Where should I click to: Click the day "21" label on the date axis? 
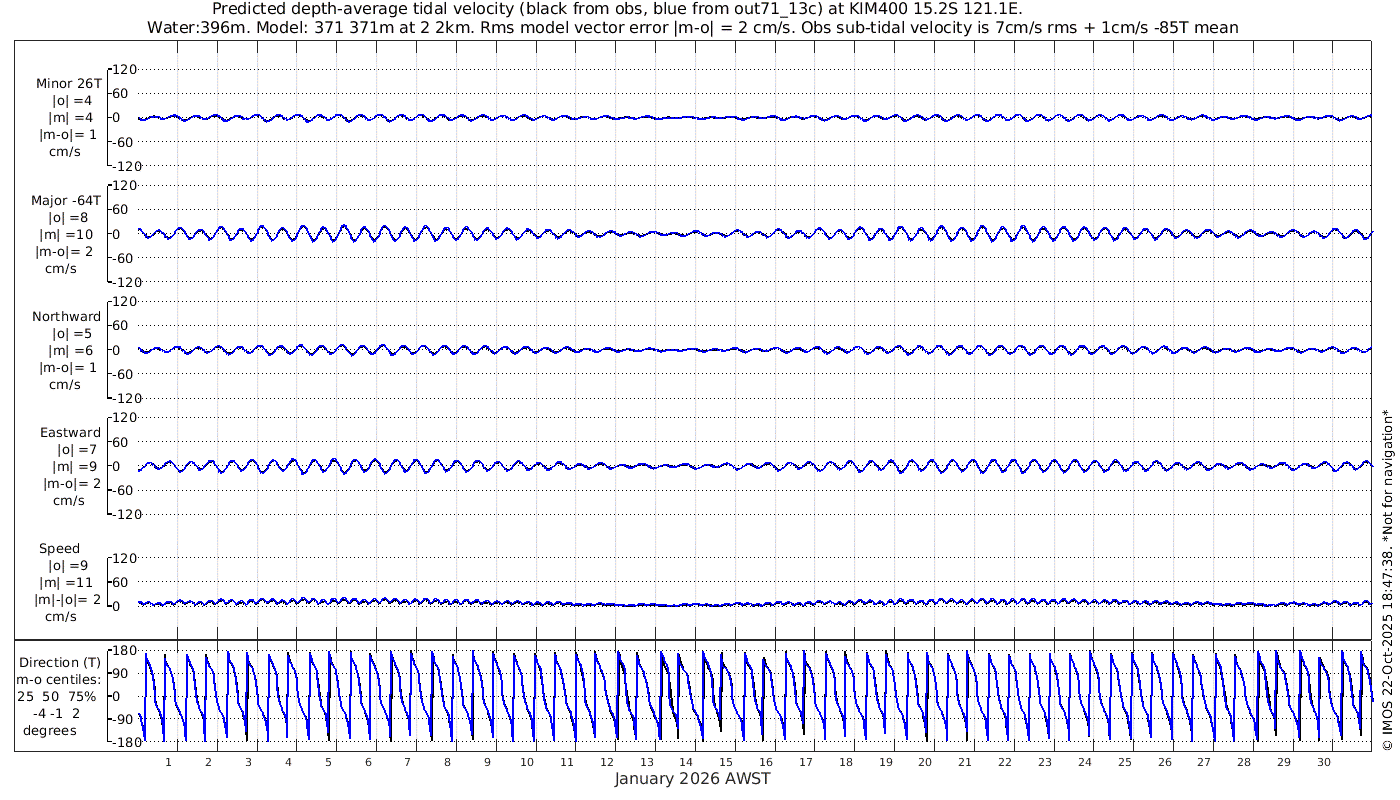[x=965, y=762]
